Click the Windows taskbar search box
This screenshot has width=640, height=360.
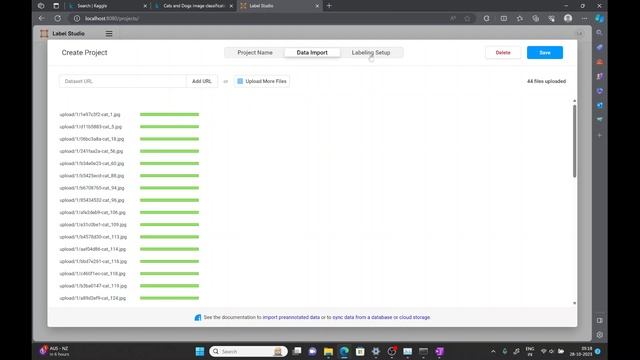(x=248, y=351)
